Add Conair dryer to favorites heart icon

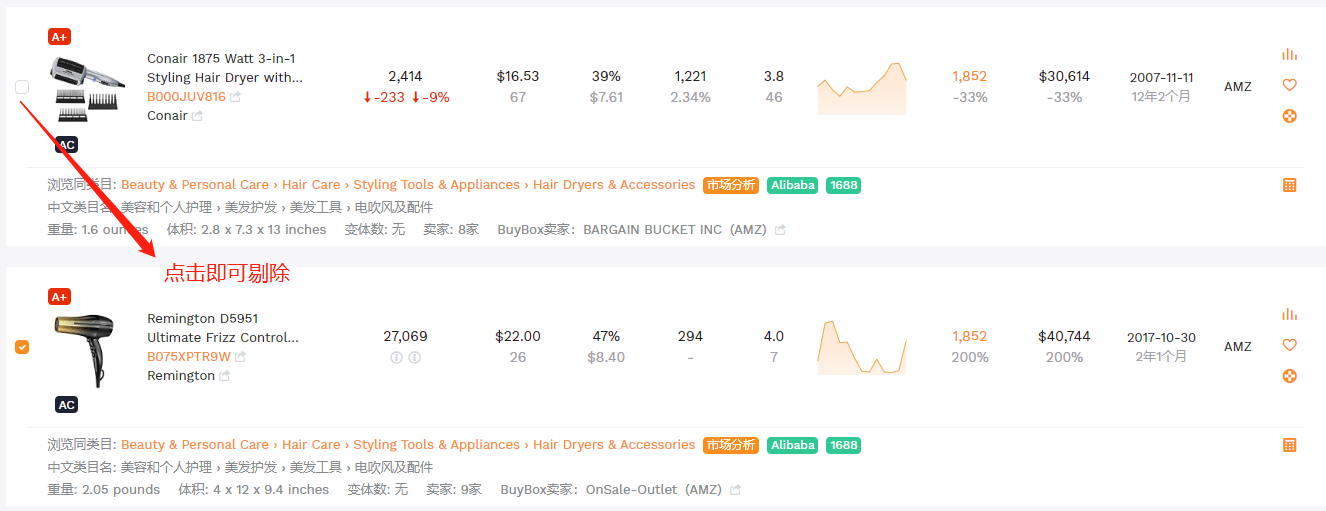1289,85
